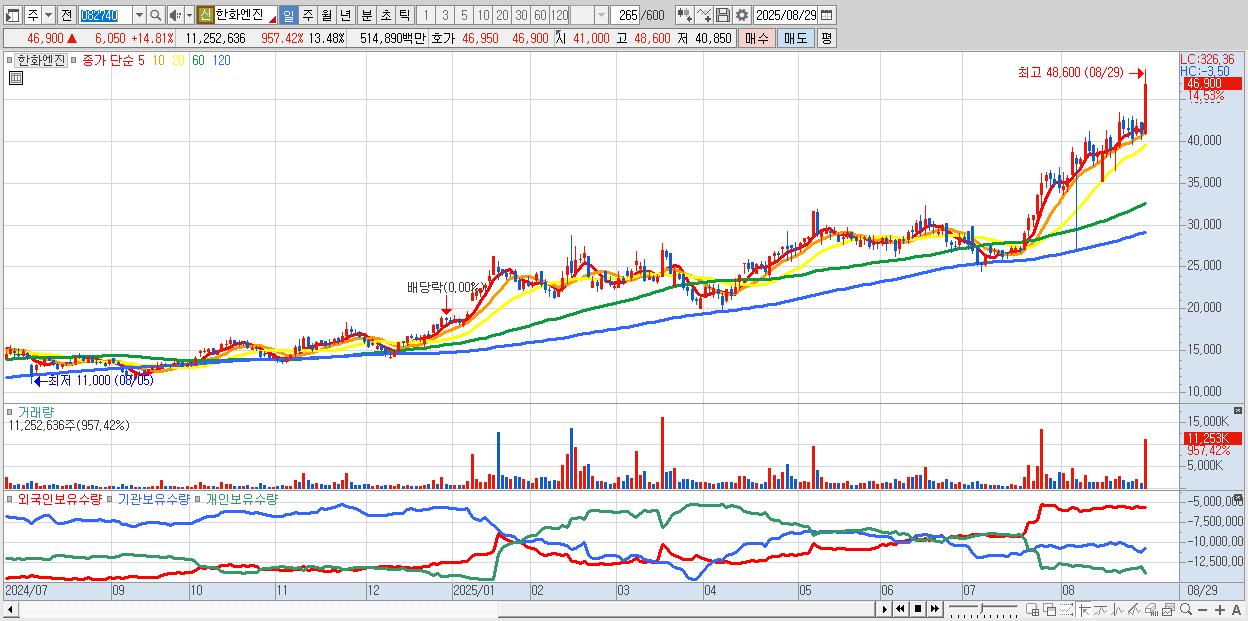Choose the 1 interval button
Image resolution: width=1248 pixels, height=621 pixels.
pyautogui.click(x=426, y=15)
